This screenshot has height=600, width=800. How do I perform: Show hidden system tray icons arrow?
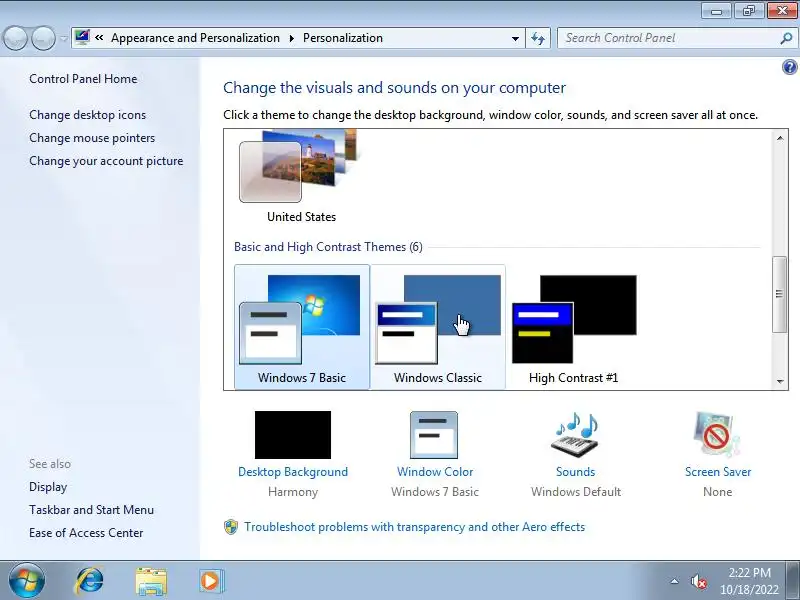(674, 581)
